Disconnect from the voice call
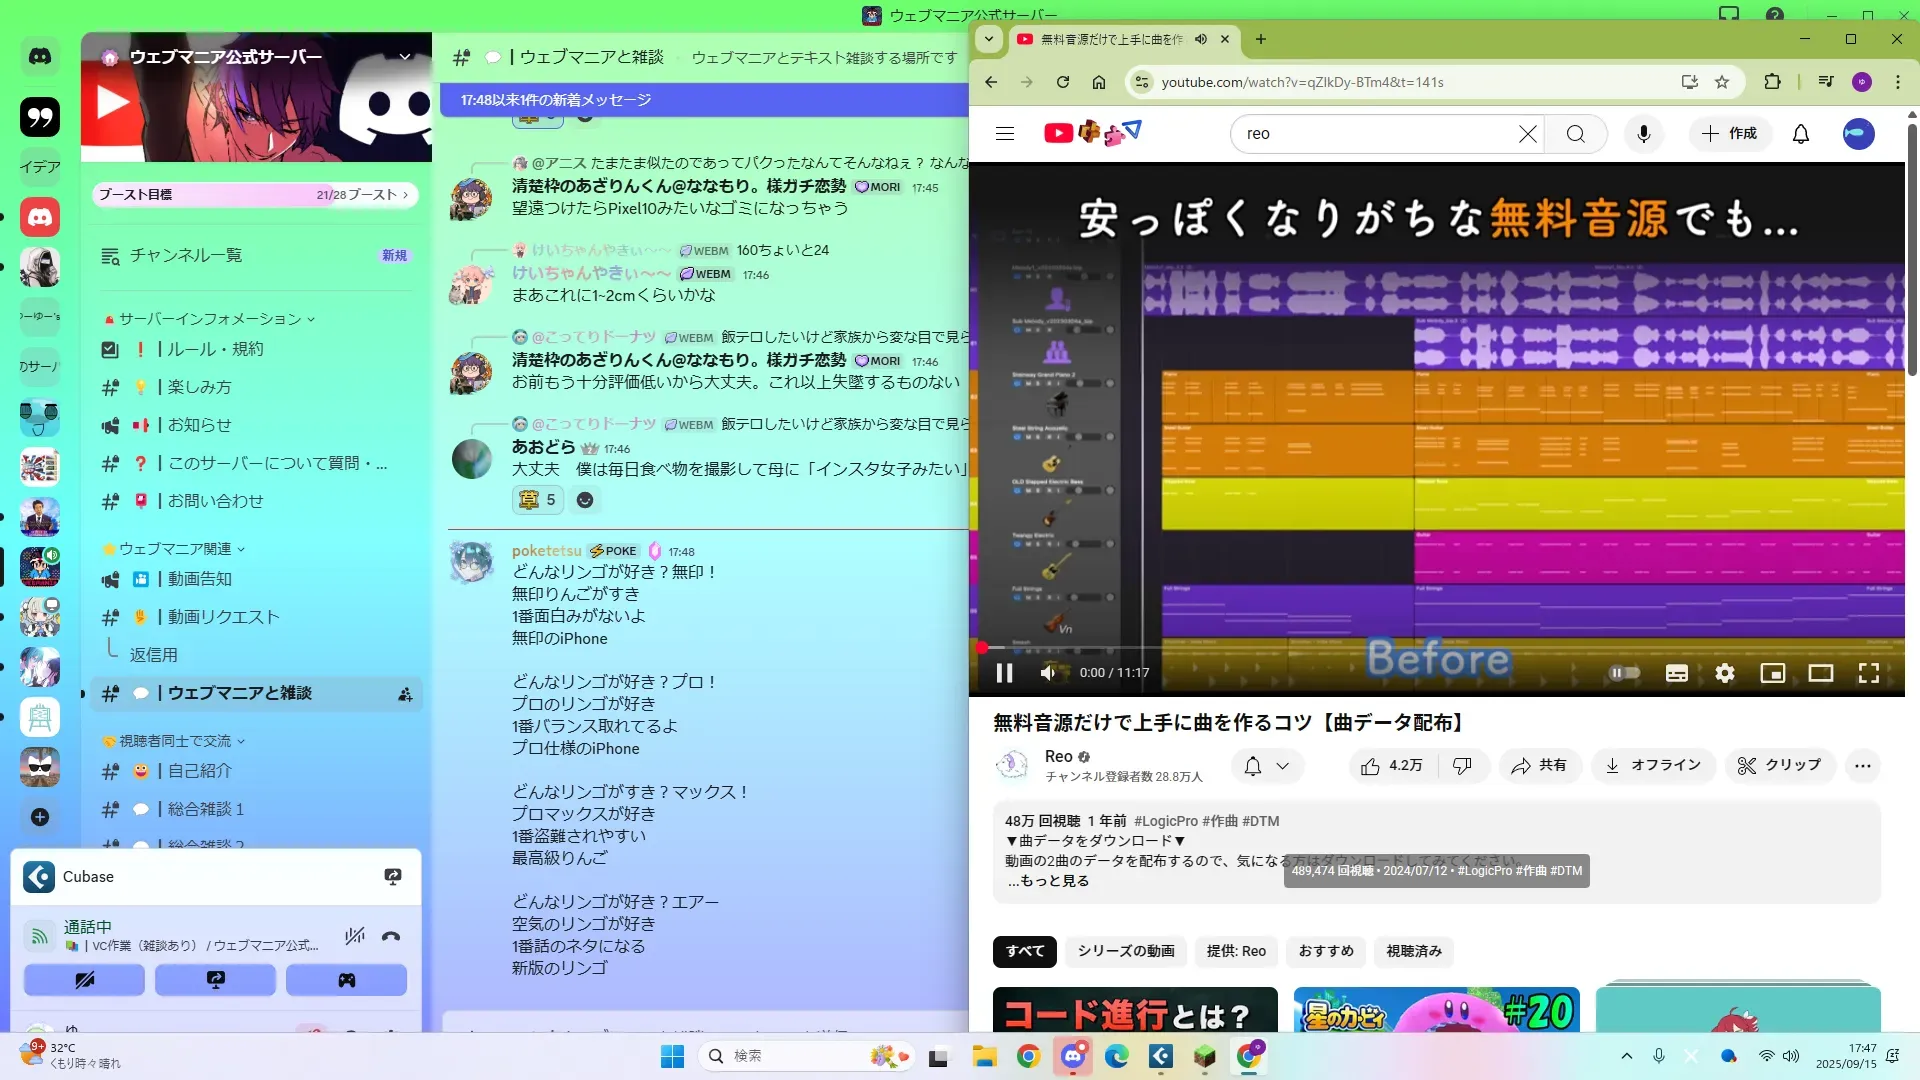The width and height of the screenshot is (1920, 1080). (x=391, y=937)
